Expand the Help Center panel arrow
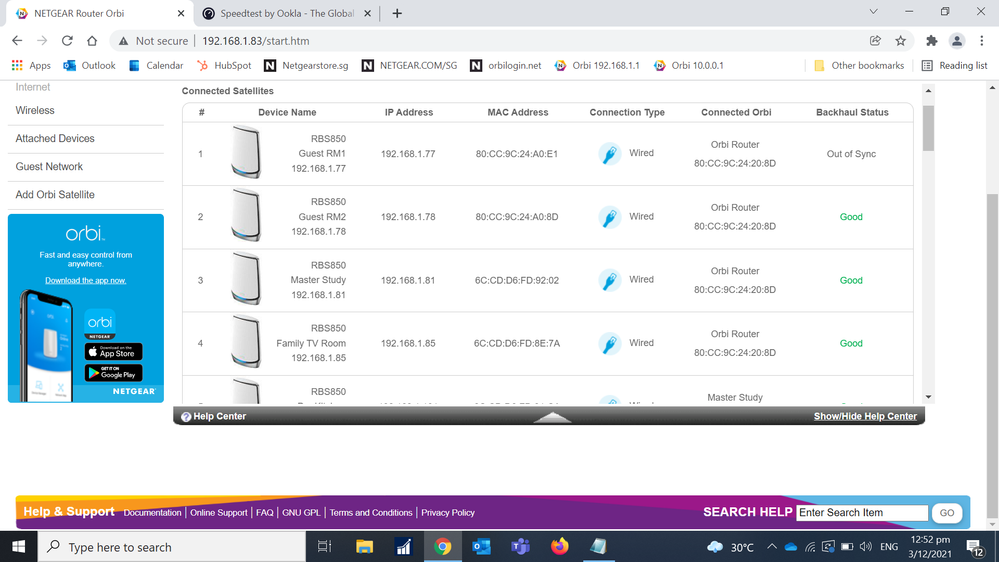 point(552,417)
